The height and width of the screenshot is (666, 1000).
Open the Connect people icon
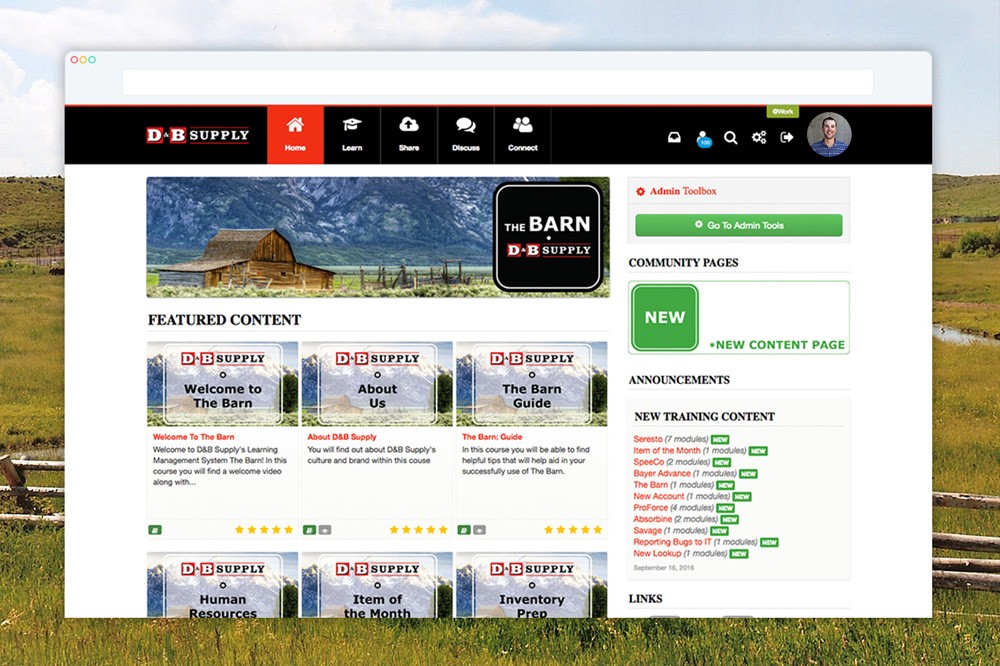click(522, 133)
